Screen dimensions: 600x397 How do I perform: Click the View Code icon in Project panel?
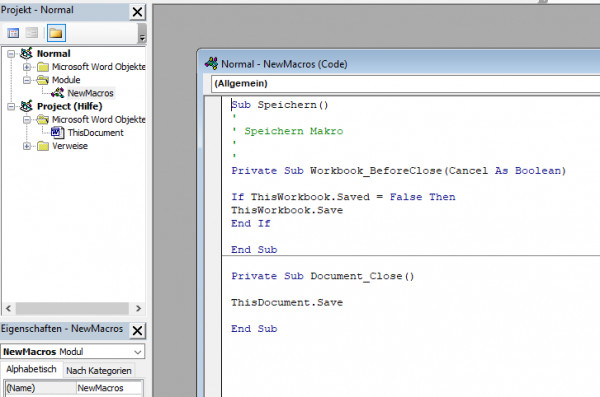pyautogui.click(x=13, y=33)
